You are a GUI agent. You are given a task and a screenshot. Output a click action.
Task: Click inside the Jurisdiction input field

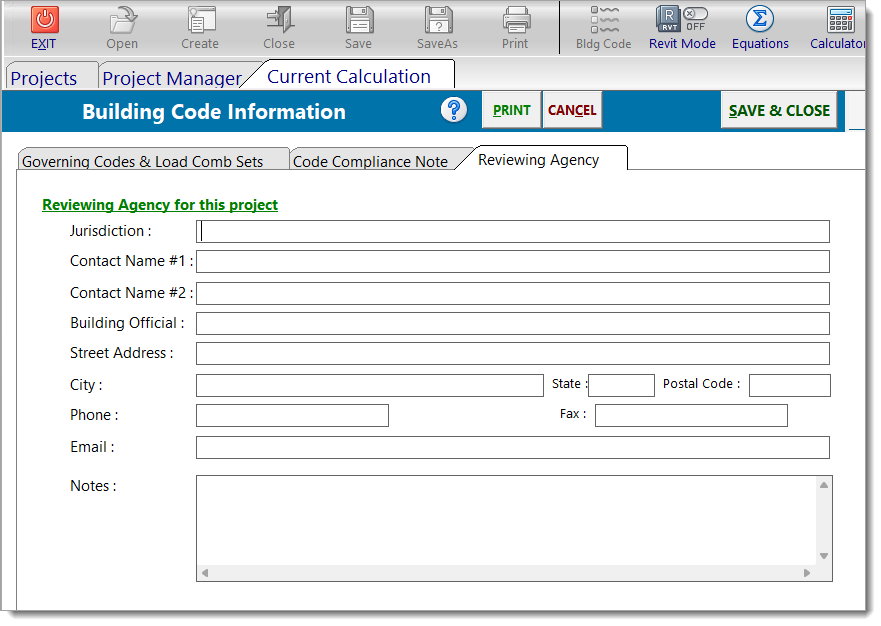[x=513, y=231]
